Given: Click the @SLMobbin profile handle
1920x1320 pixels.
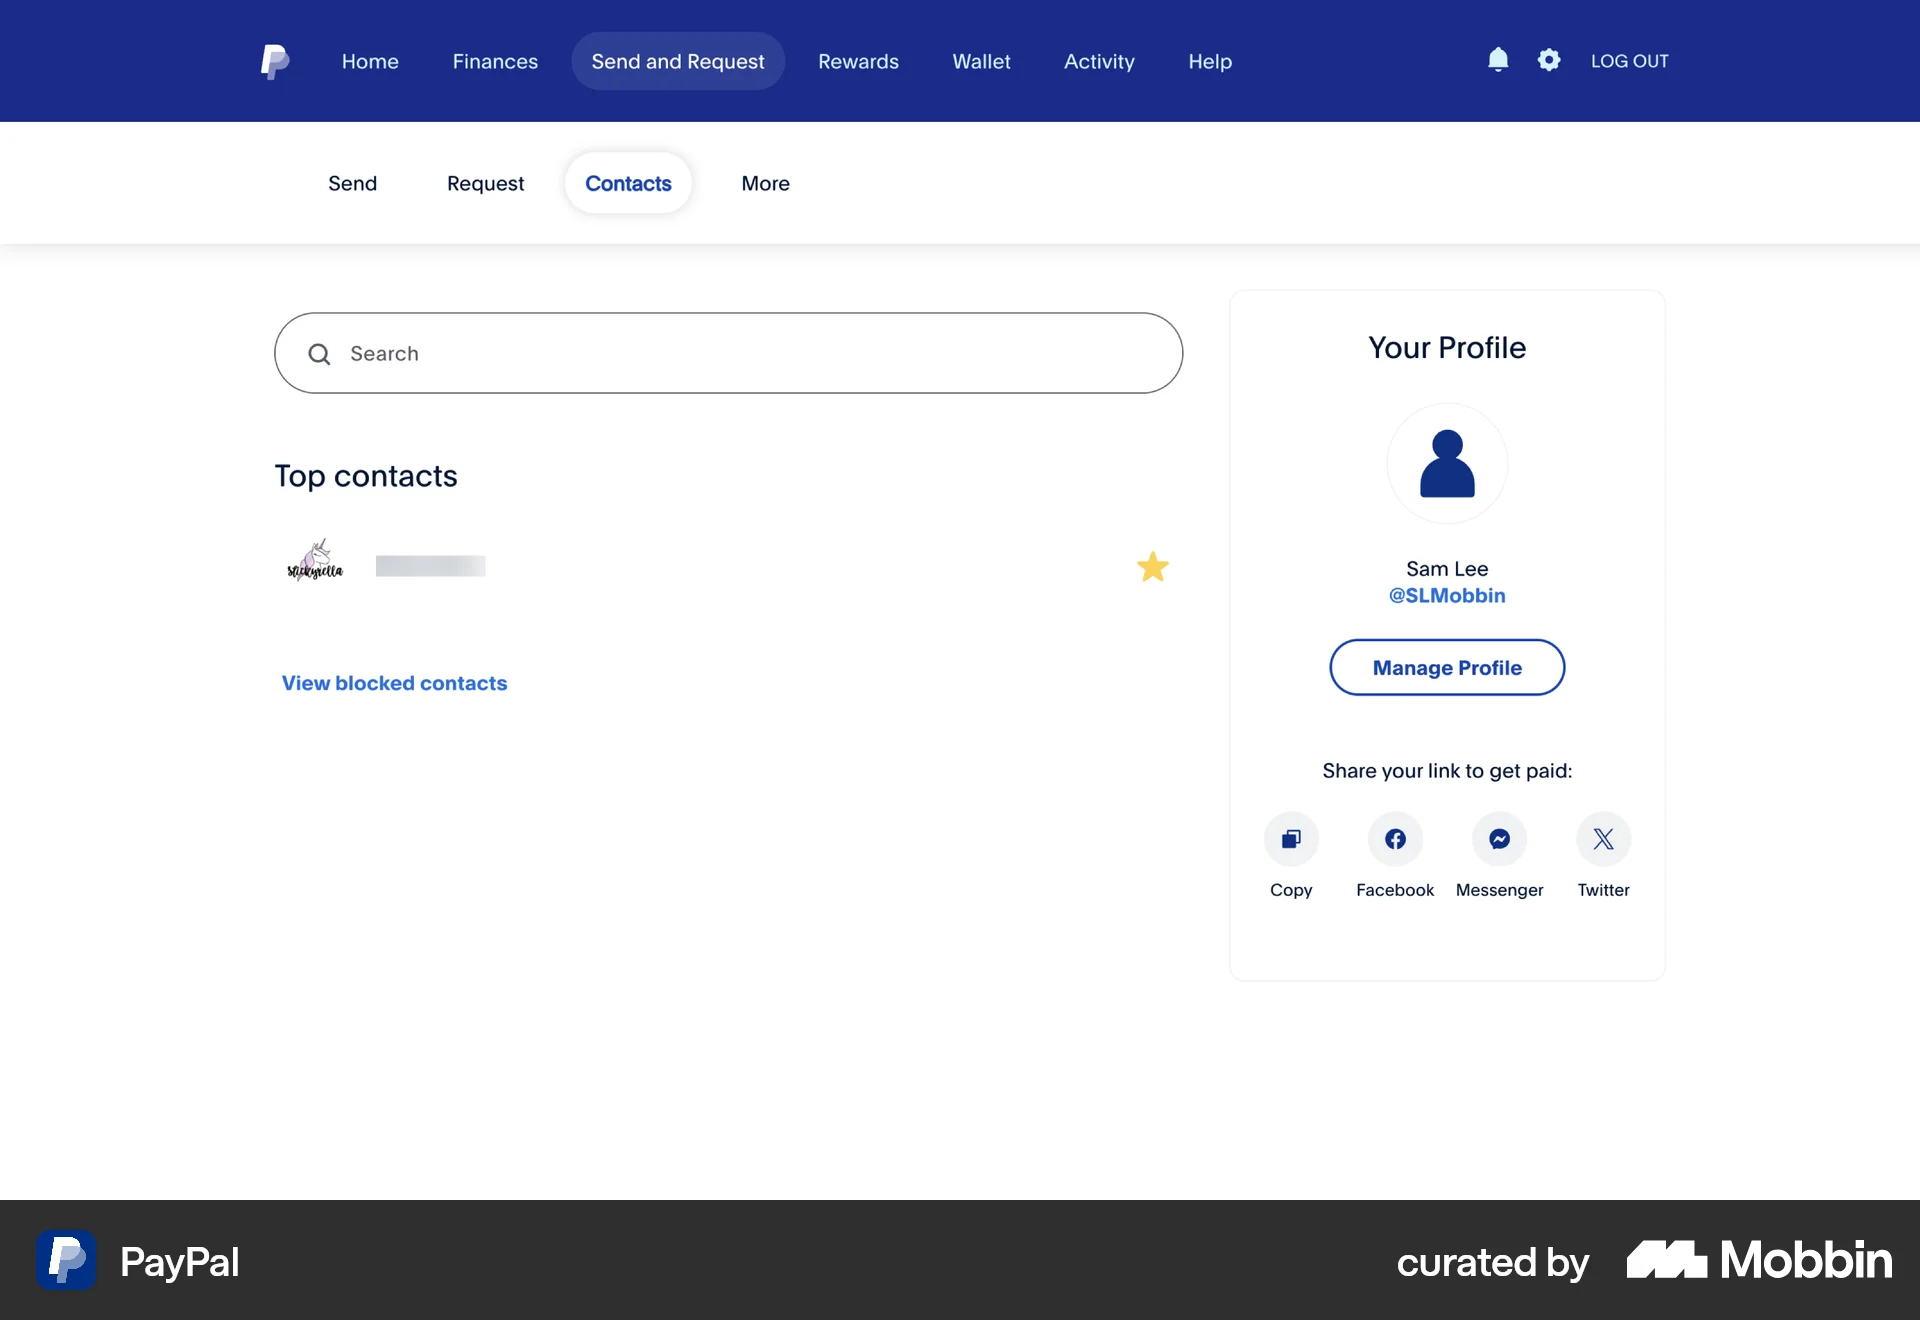Looking at the screenshot, I should [x=1446, y=595].
